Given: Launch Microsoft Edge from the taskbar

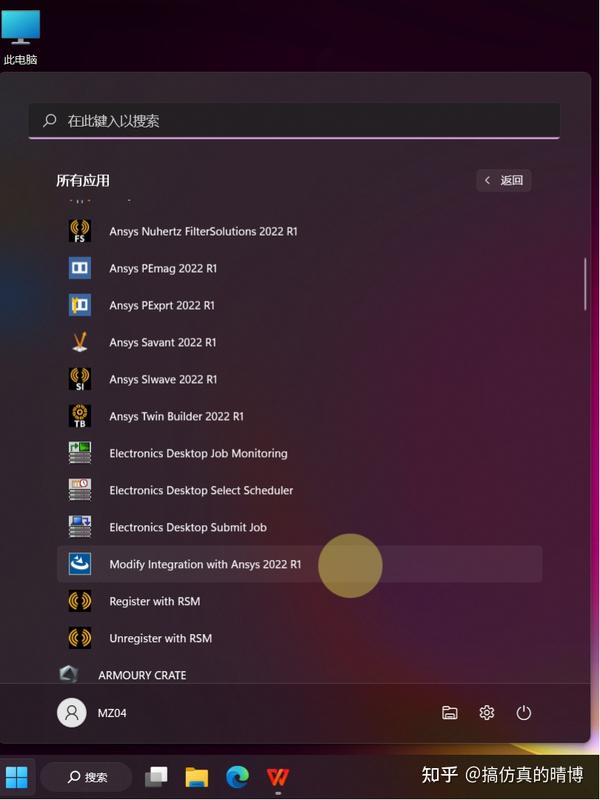Looking at the screenshot, I should [x=237, y=777].
